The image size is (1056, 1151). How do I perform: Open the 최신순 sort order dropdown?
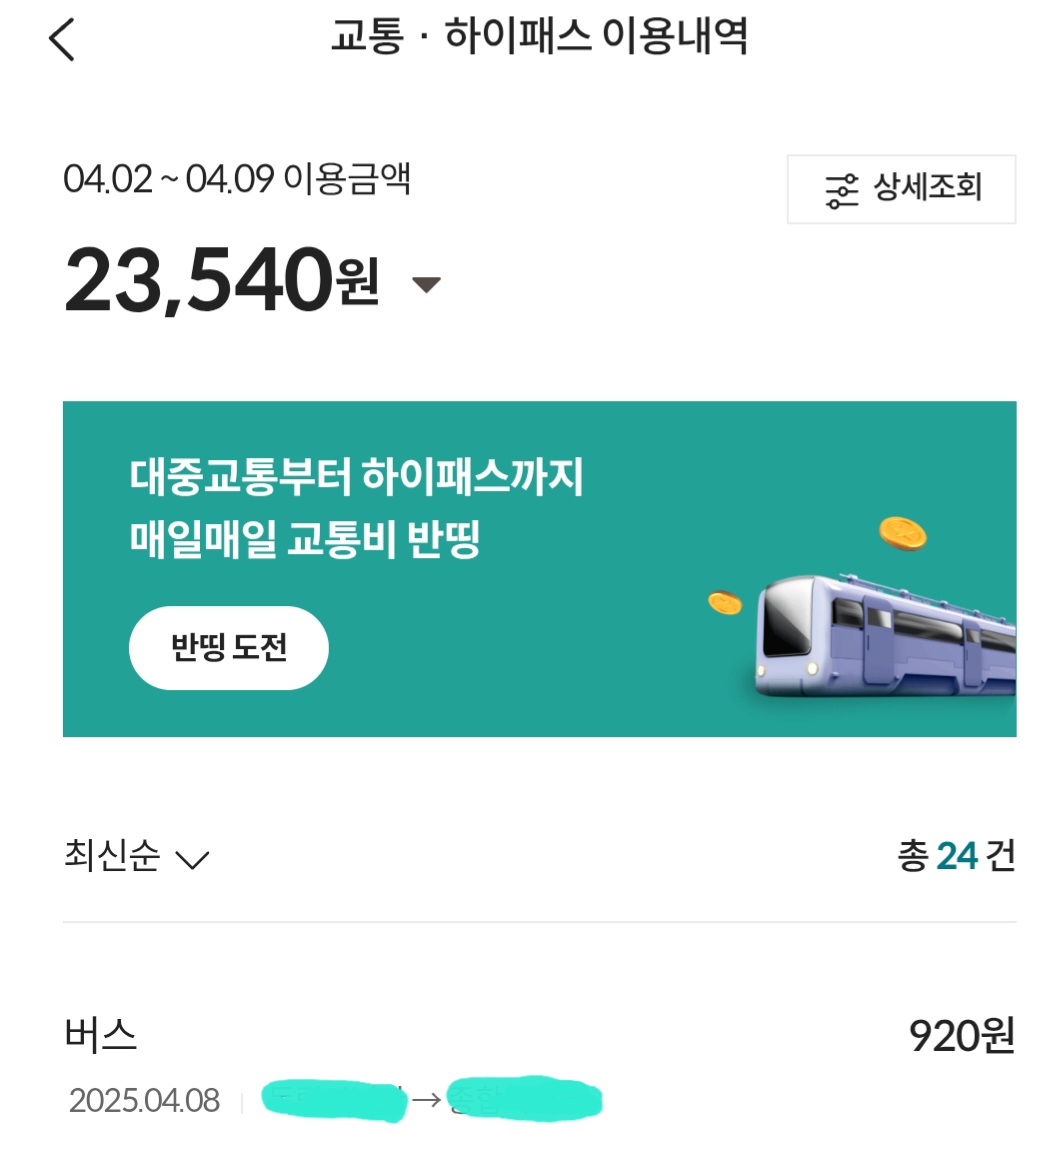click(136, 857)
